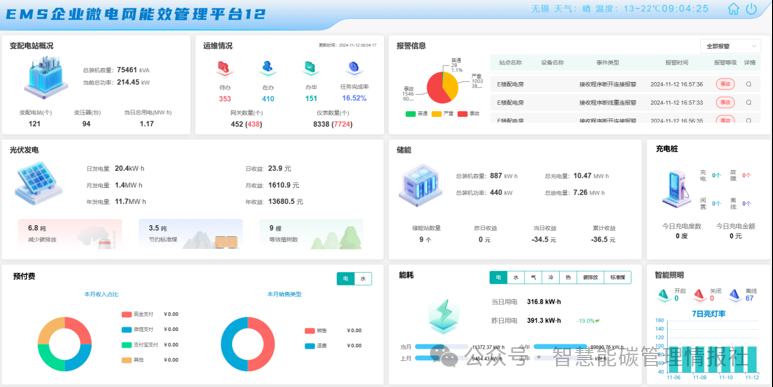This screenshot has height=387, width=773.
Task: Click the 任务完成率 task completion icon
Action: click(353, 68)
